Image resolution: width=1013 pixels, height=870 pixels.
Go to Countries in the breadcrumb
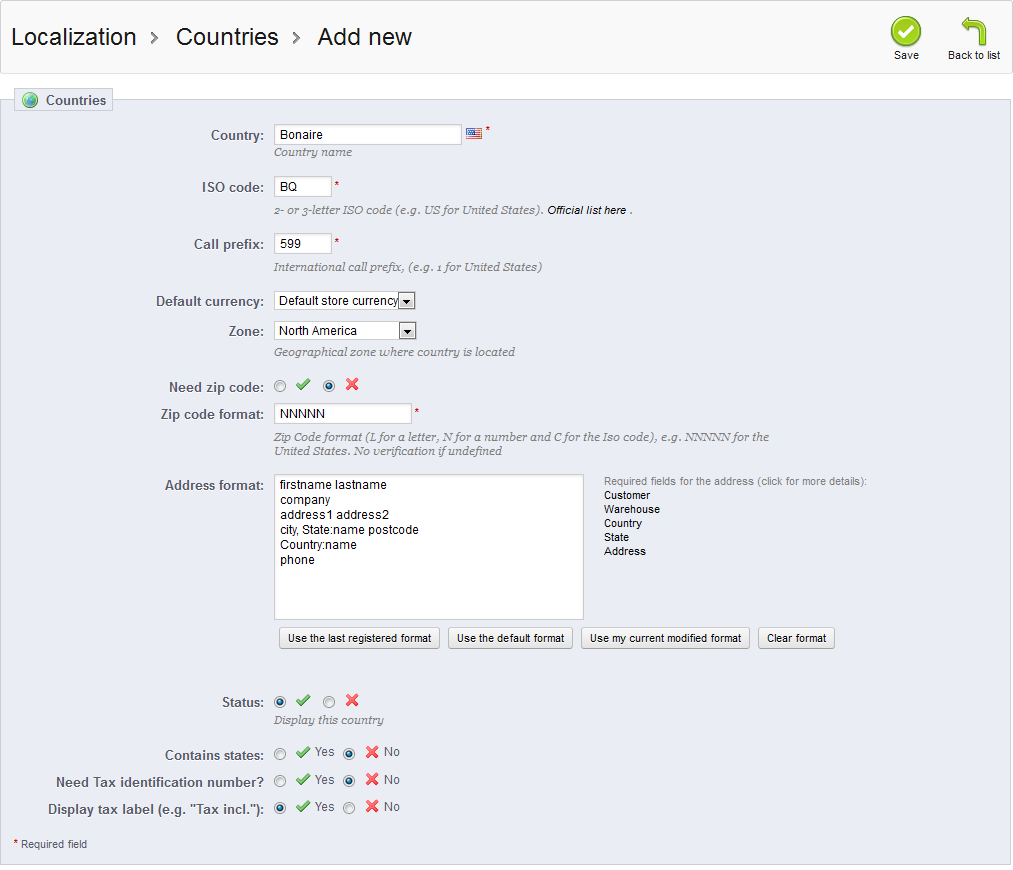227,37
